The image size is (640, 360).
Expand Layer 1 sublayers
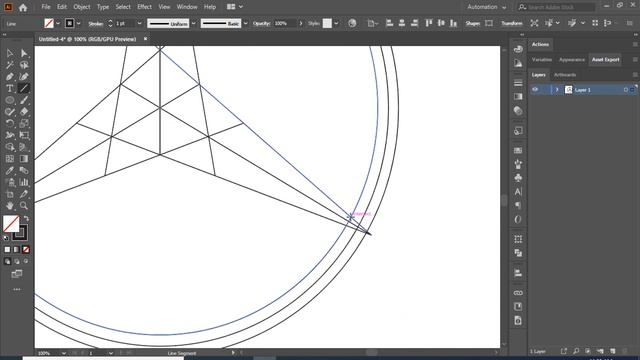[556, 90]
